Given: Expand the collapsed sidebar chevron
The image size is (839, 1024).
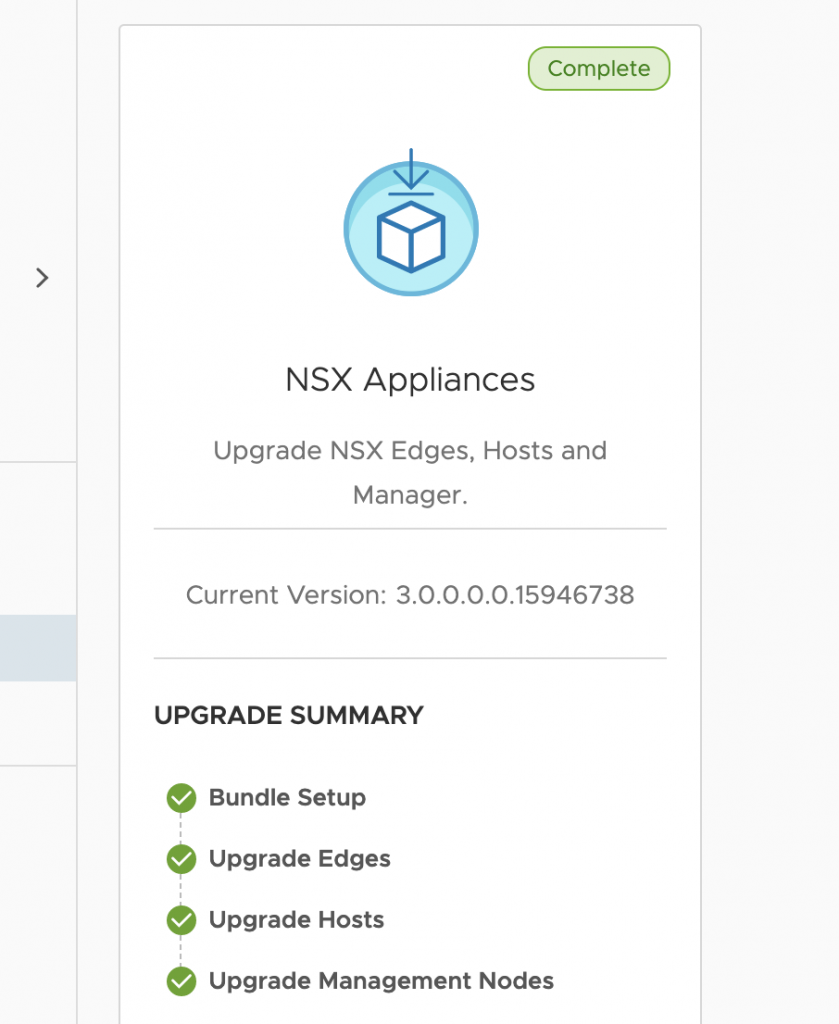Looking at the screenshot, I should [x=42, y=278].
